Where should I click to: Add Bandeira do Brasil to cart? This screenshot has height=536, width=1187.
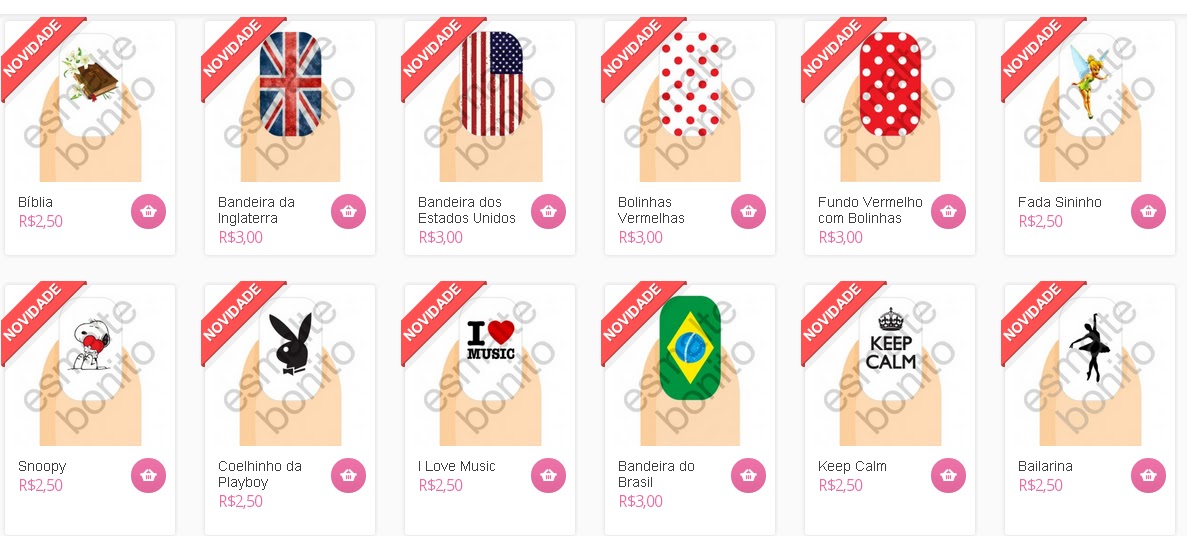click(748, 475)
